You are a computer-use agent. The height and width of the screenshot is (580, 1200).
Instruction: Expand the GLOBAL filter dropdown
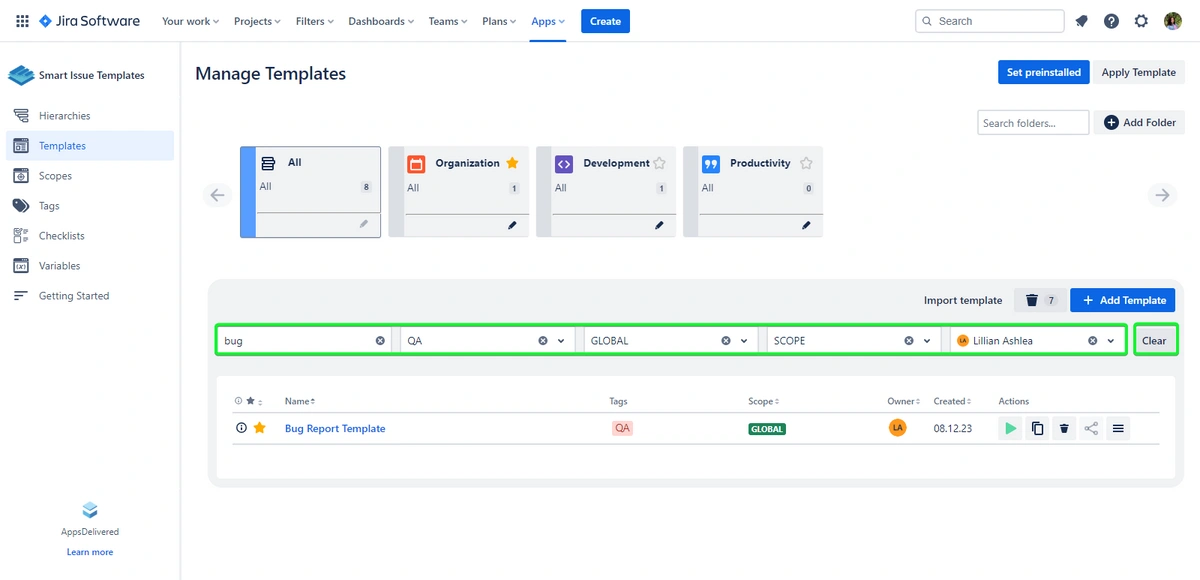[744, 341]
